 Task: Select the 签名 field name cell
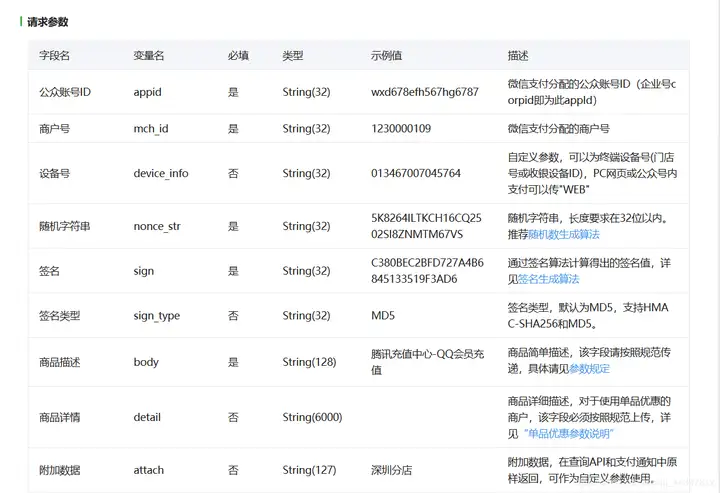click(x=49, y=271)
